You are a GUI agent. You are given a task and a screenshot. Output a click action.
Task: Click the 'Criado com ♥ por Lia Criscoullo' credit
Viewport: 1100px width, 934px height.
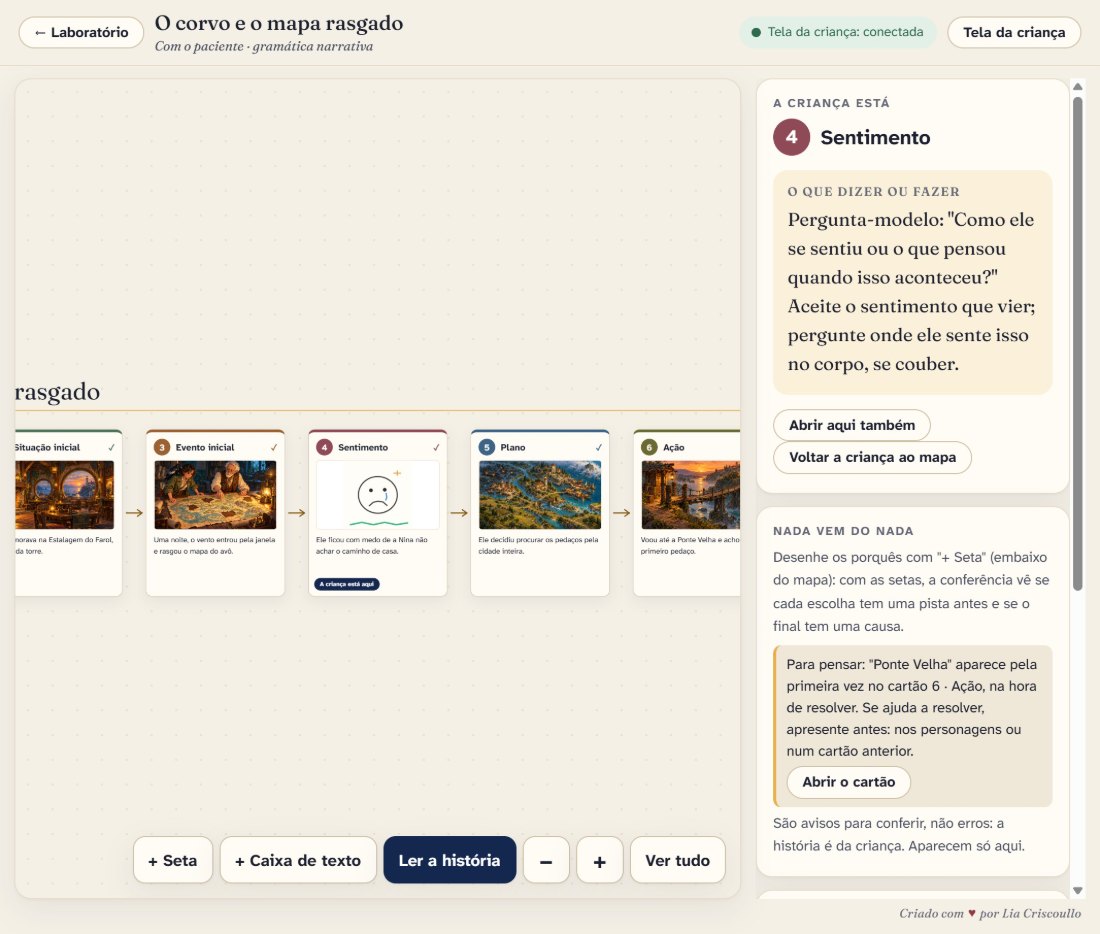[x=990, y=913]
